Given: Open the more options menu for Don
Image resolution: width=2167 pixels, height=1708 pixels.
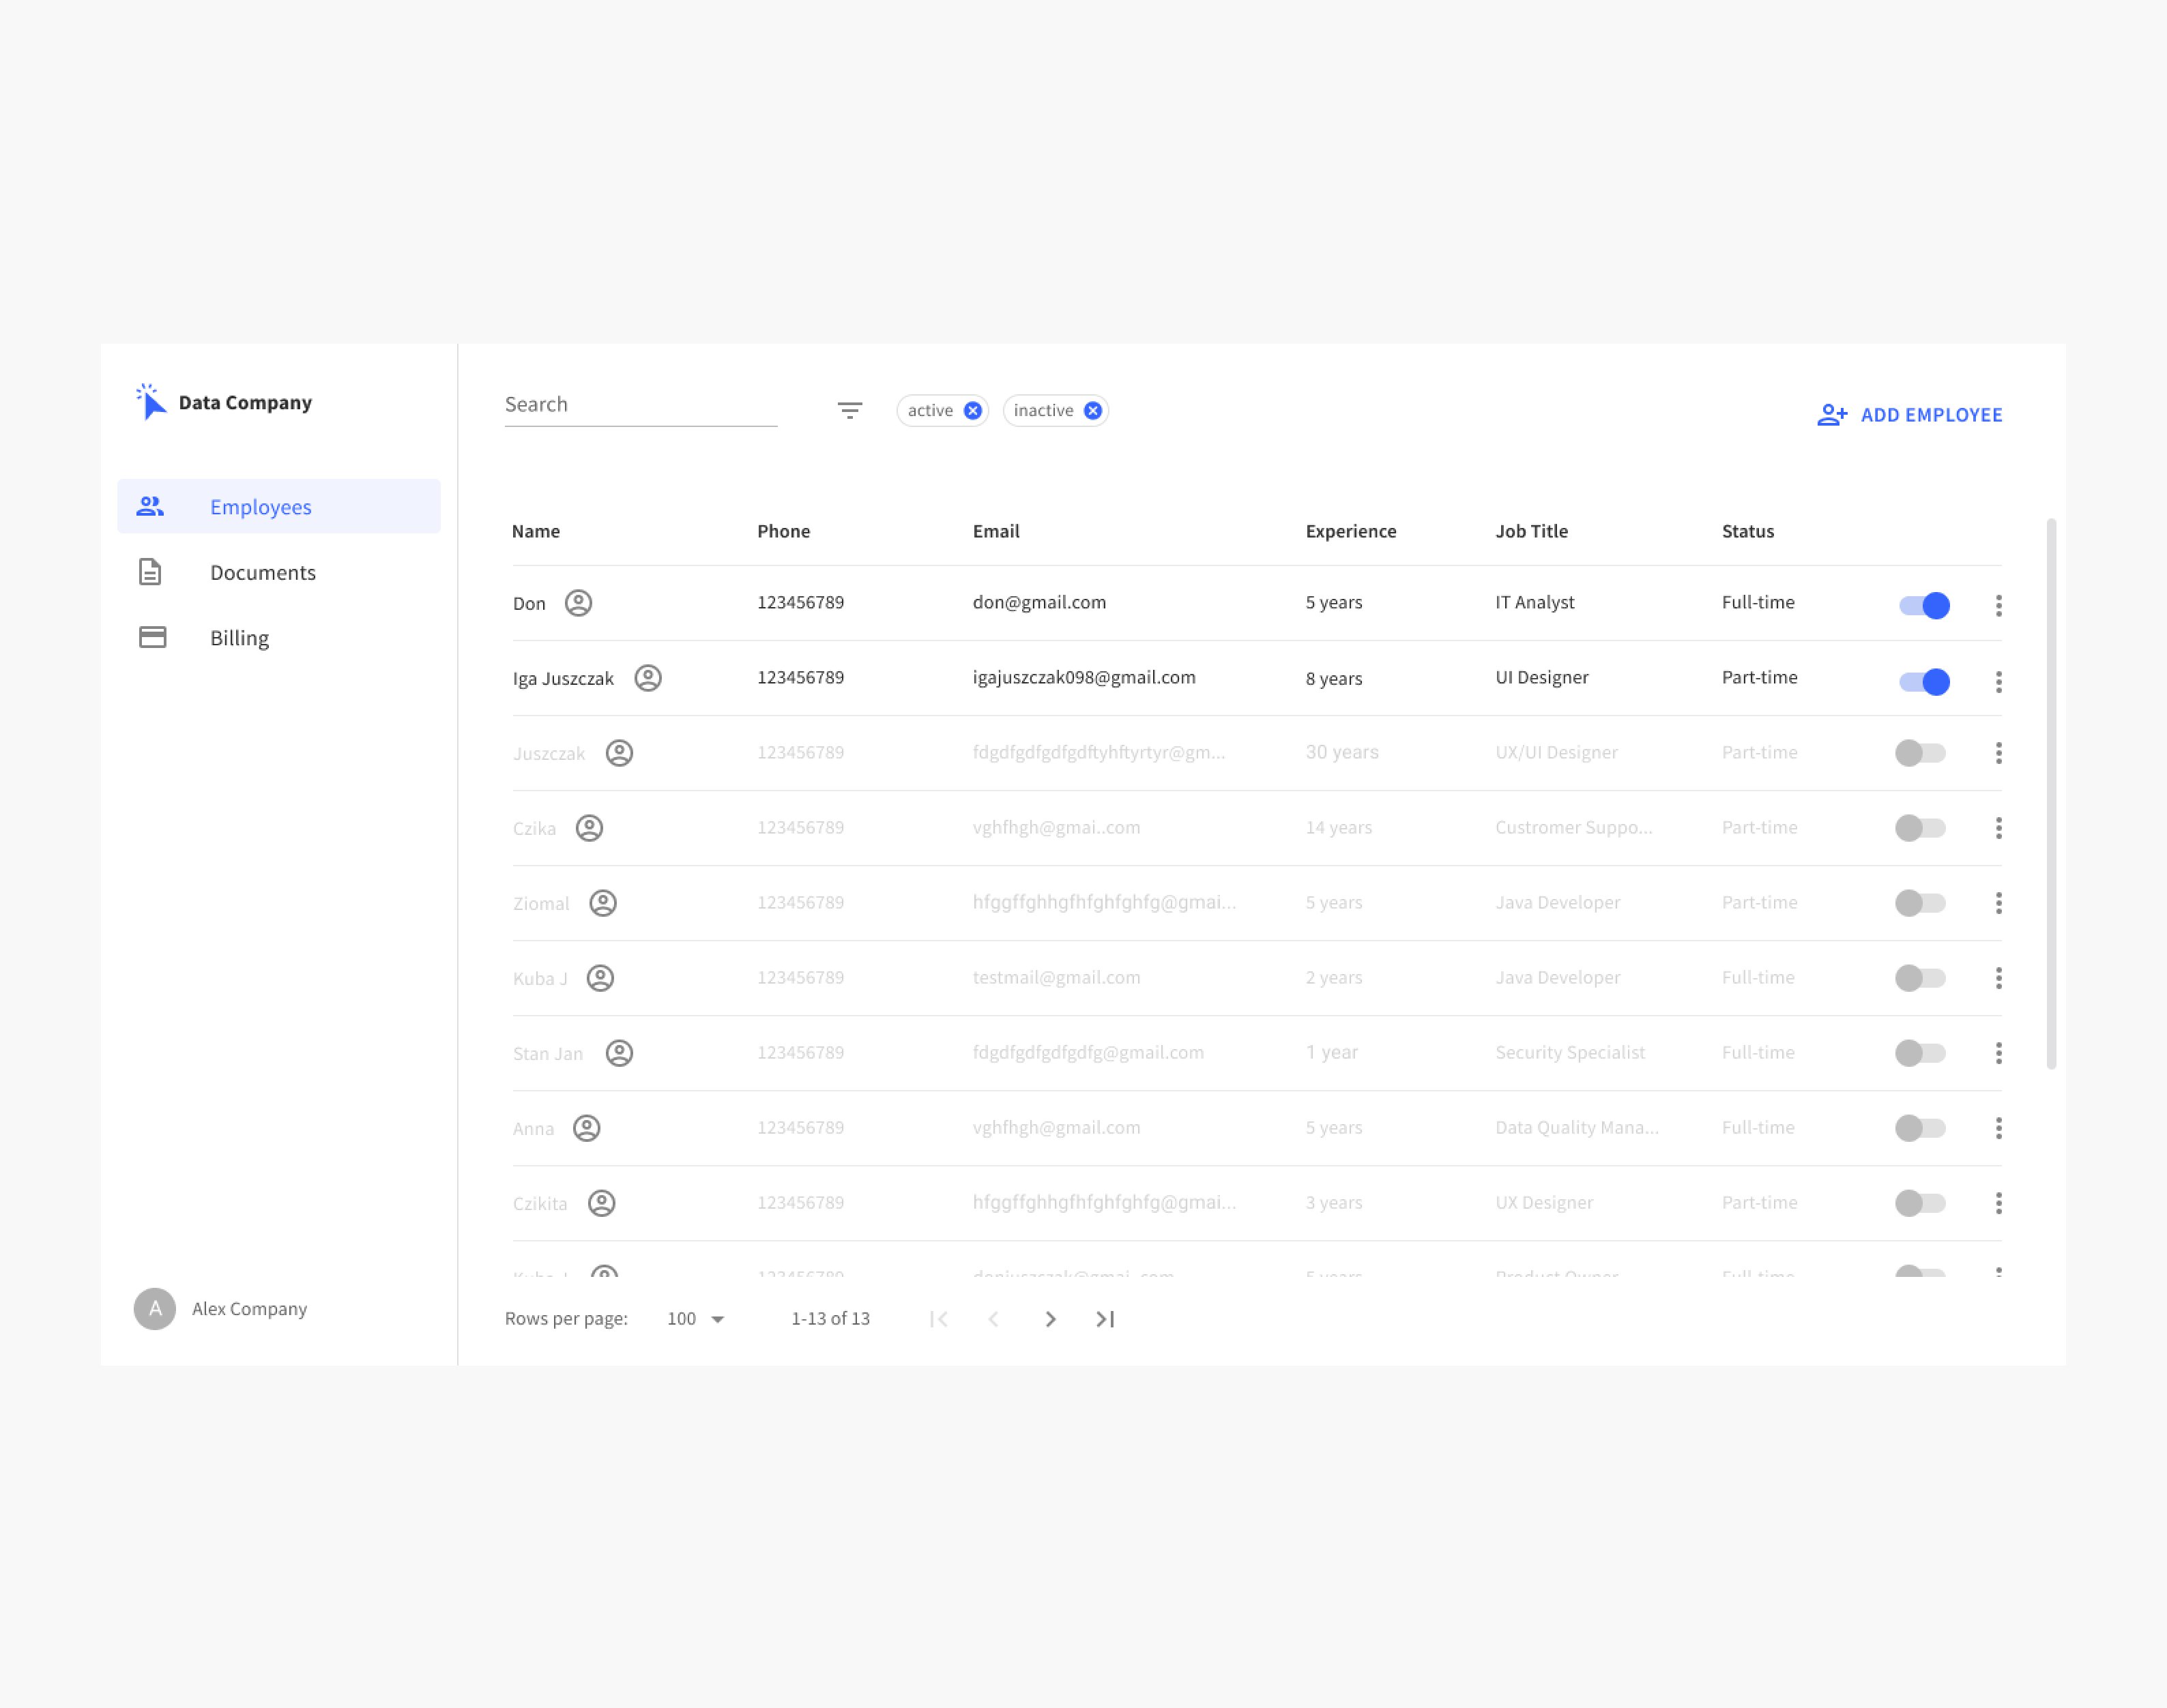Looking at the screenshot, I should pyautogui.click(x=1998, y=605).
